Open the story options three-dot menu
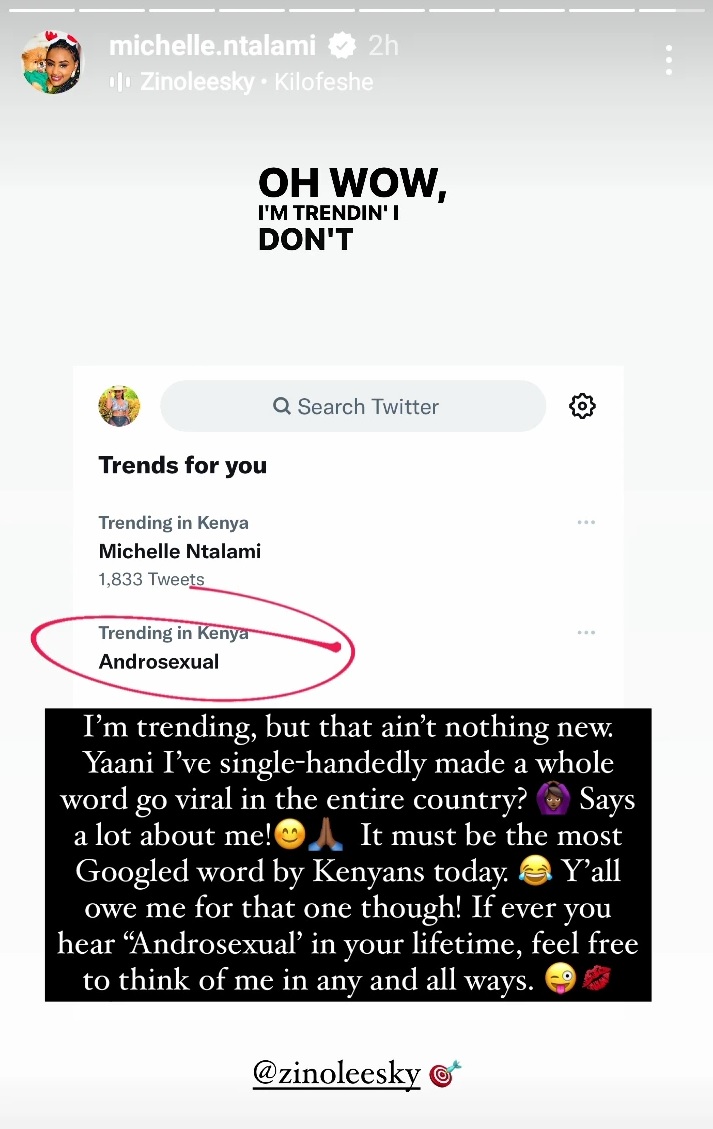Image resolution: width=713 pixels, height=1129 pixels. (669, 60)
